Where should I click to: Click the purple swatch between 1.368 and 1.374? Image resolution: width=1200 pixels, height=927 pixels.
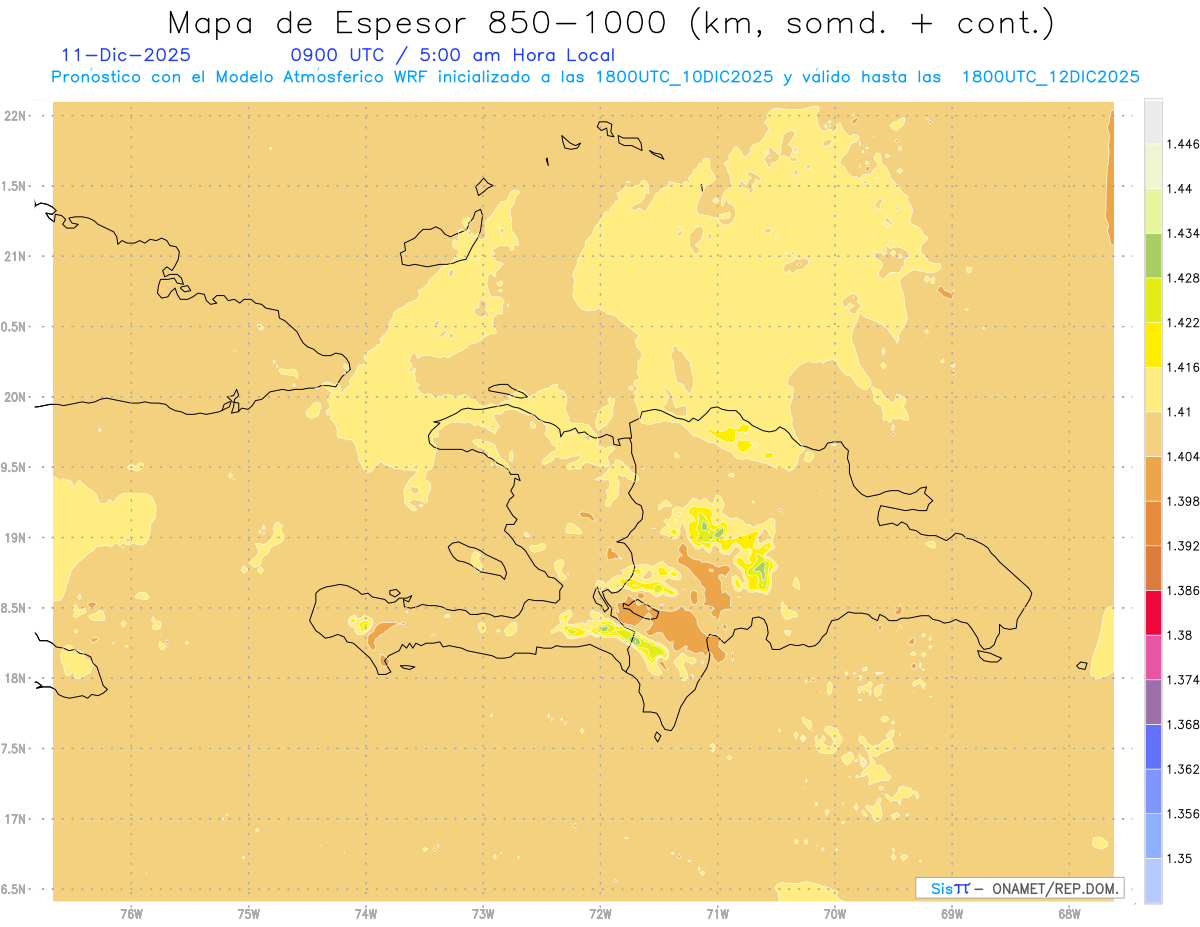point(1153,702)
